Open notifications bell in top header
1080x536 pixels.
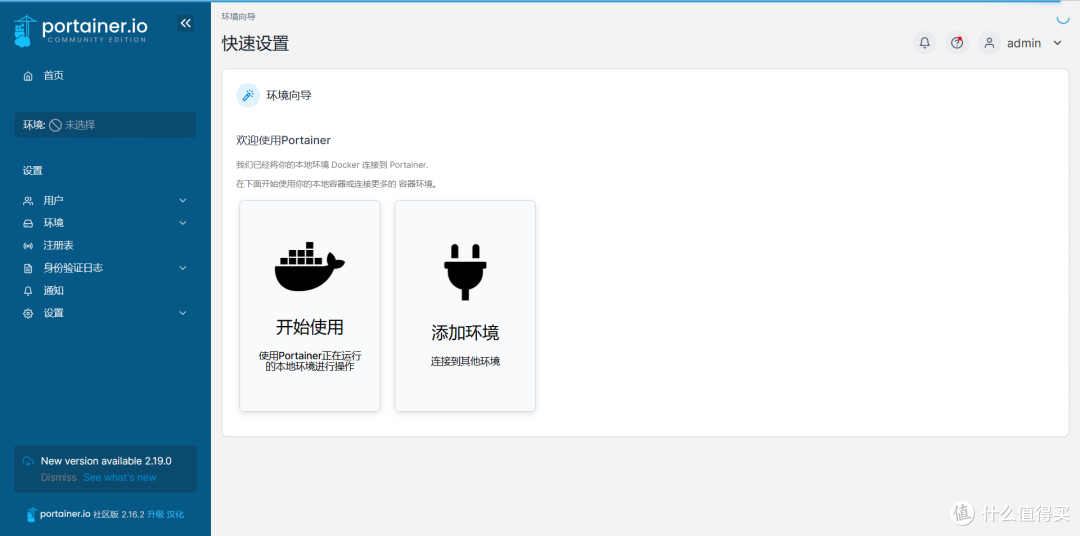click(924, 43)
